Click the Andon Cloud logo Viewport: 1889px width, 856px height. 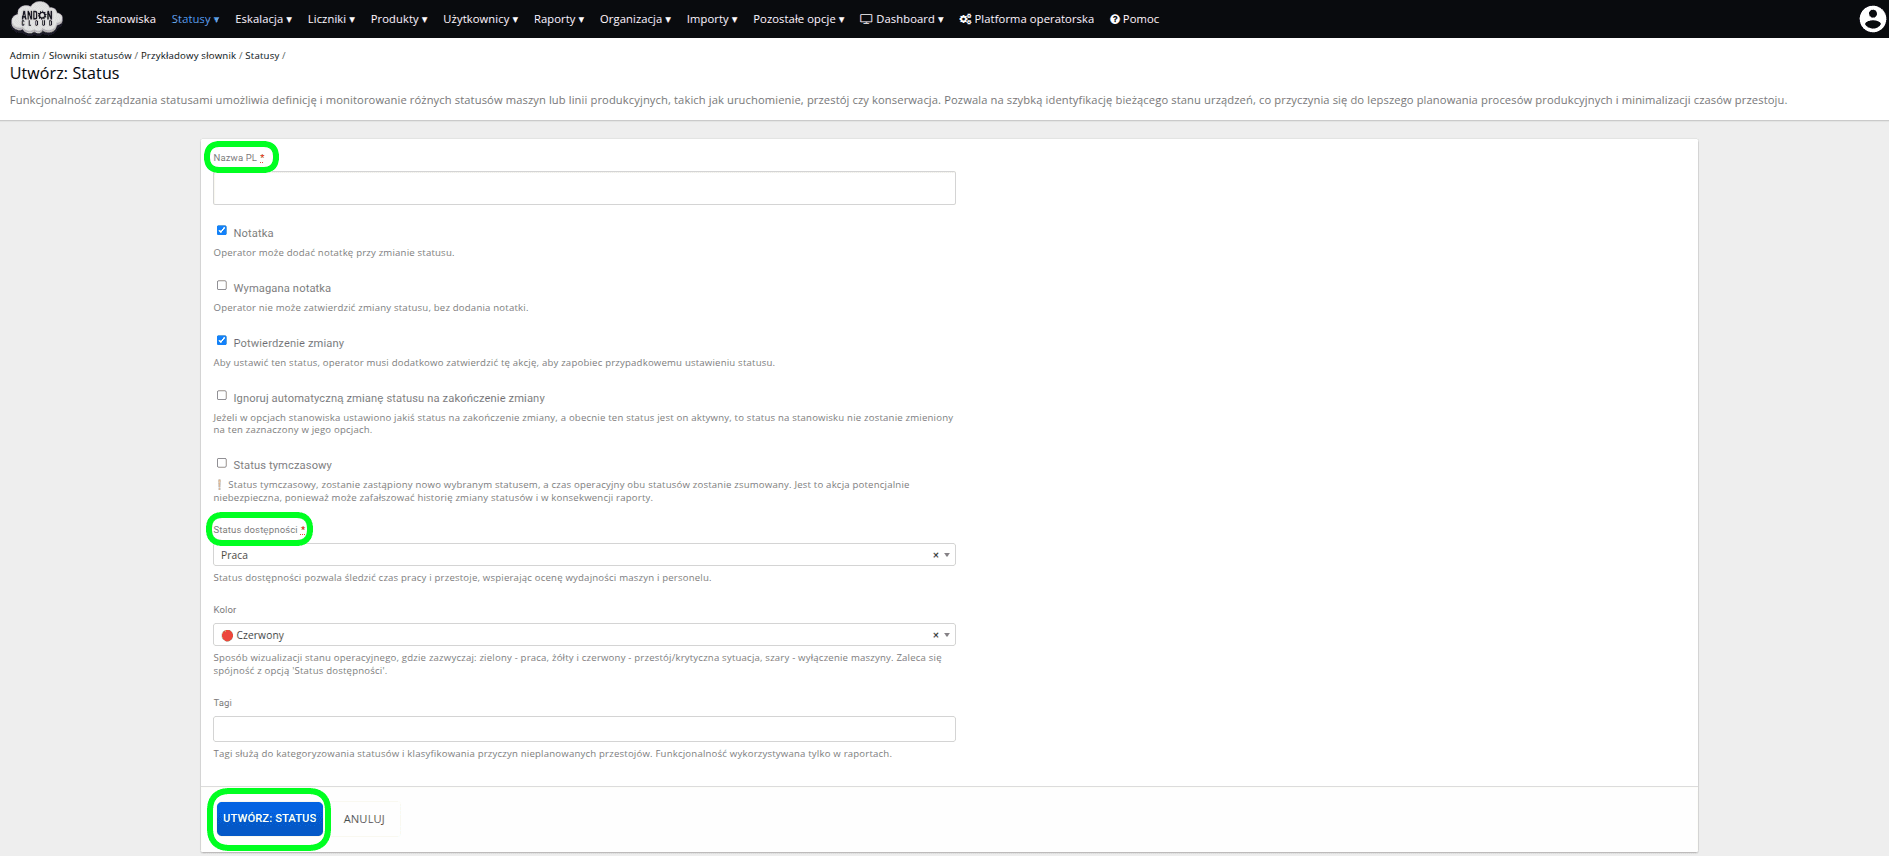[x=37, y=18]
